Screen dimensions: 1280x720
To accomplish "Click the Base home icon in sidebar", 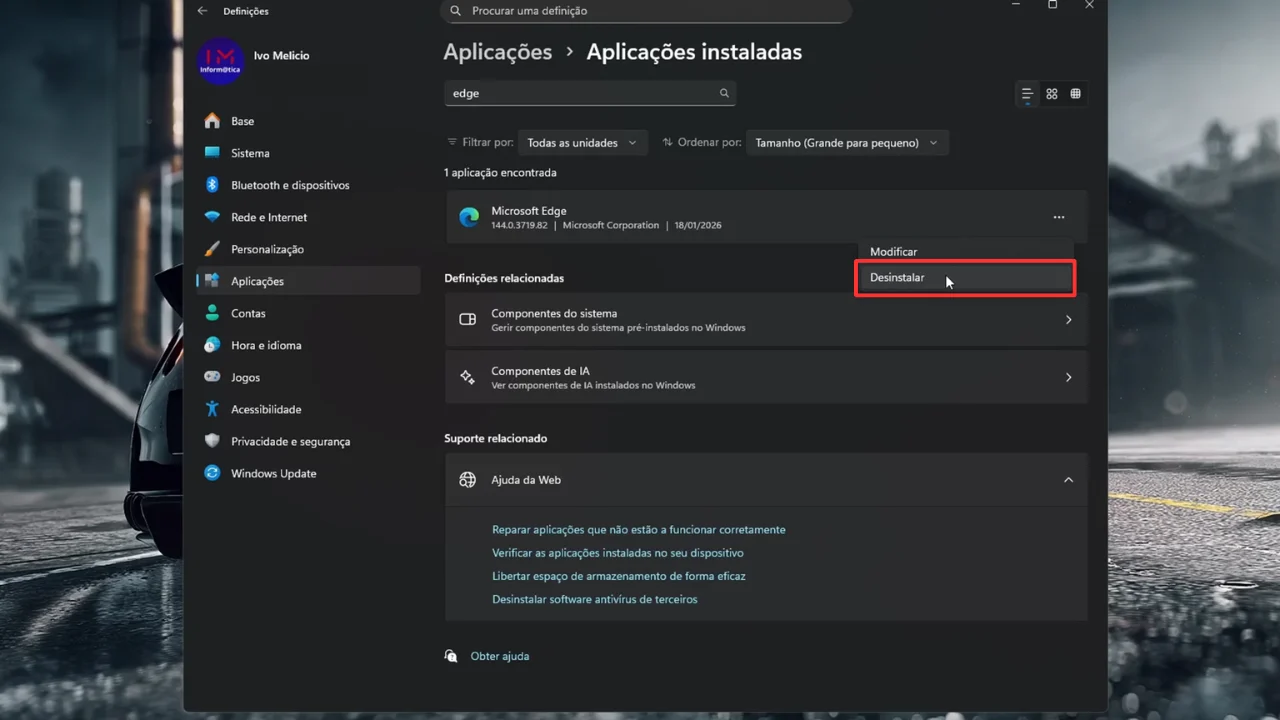I will coord(212,121).
